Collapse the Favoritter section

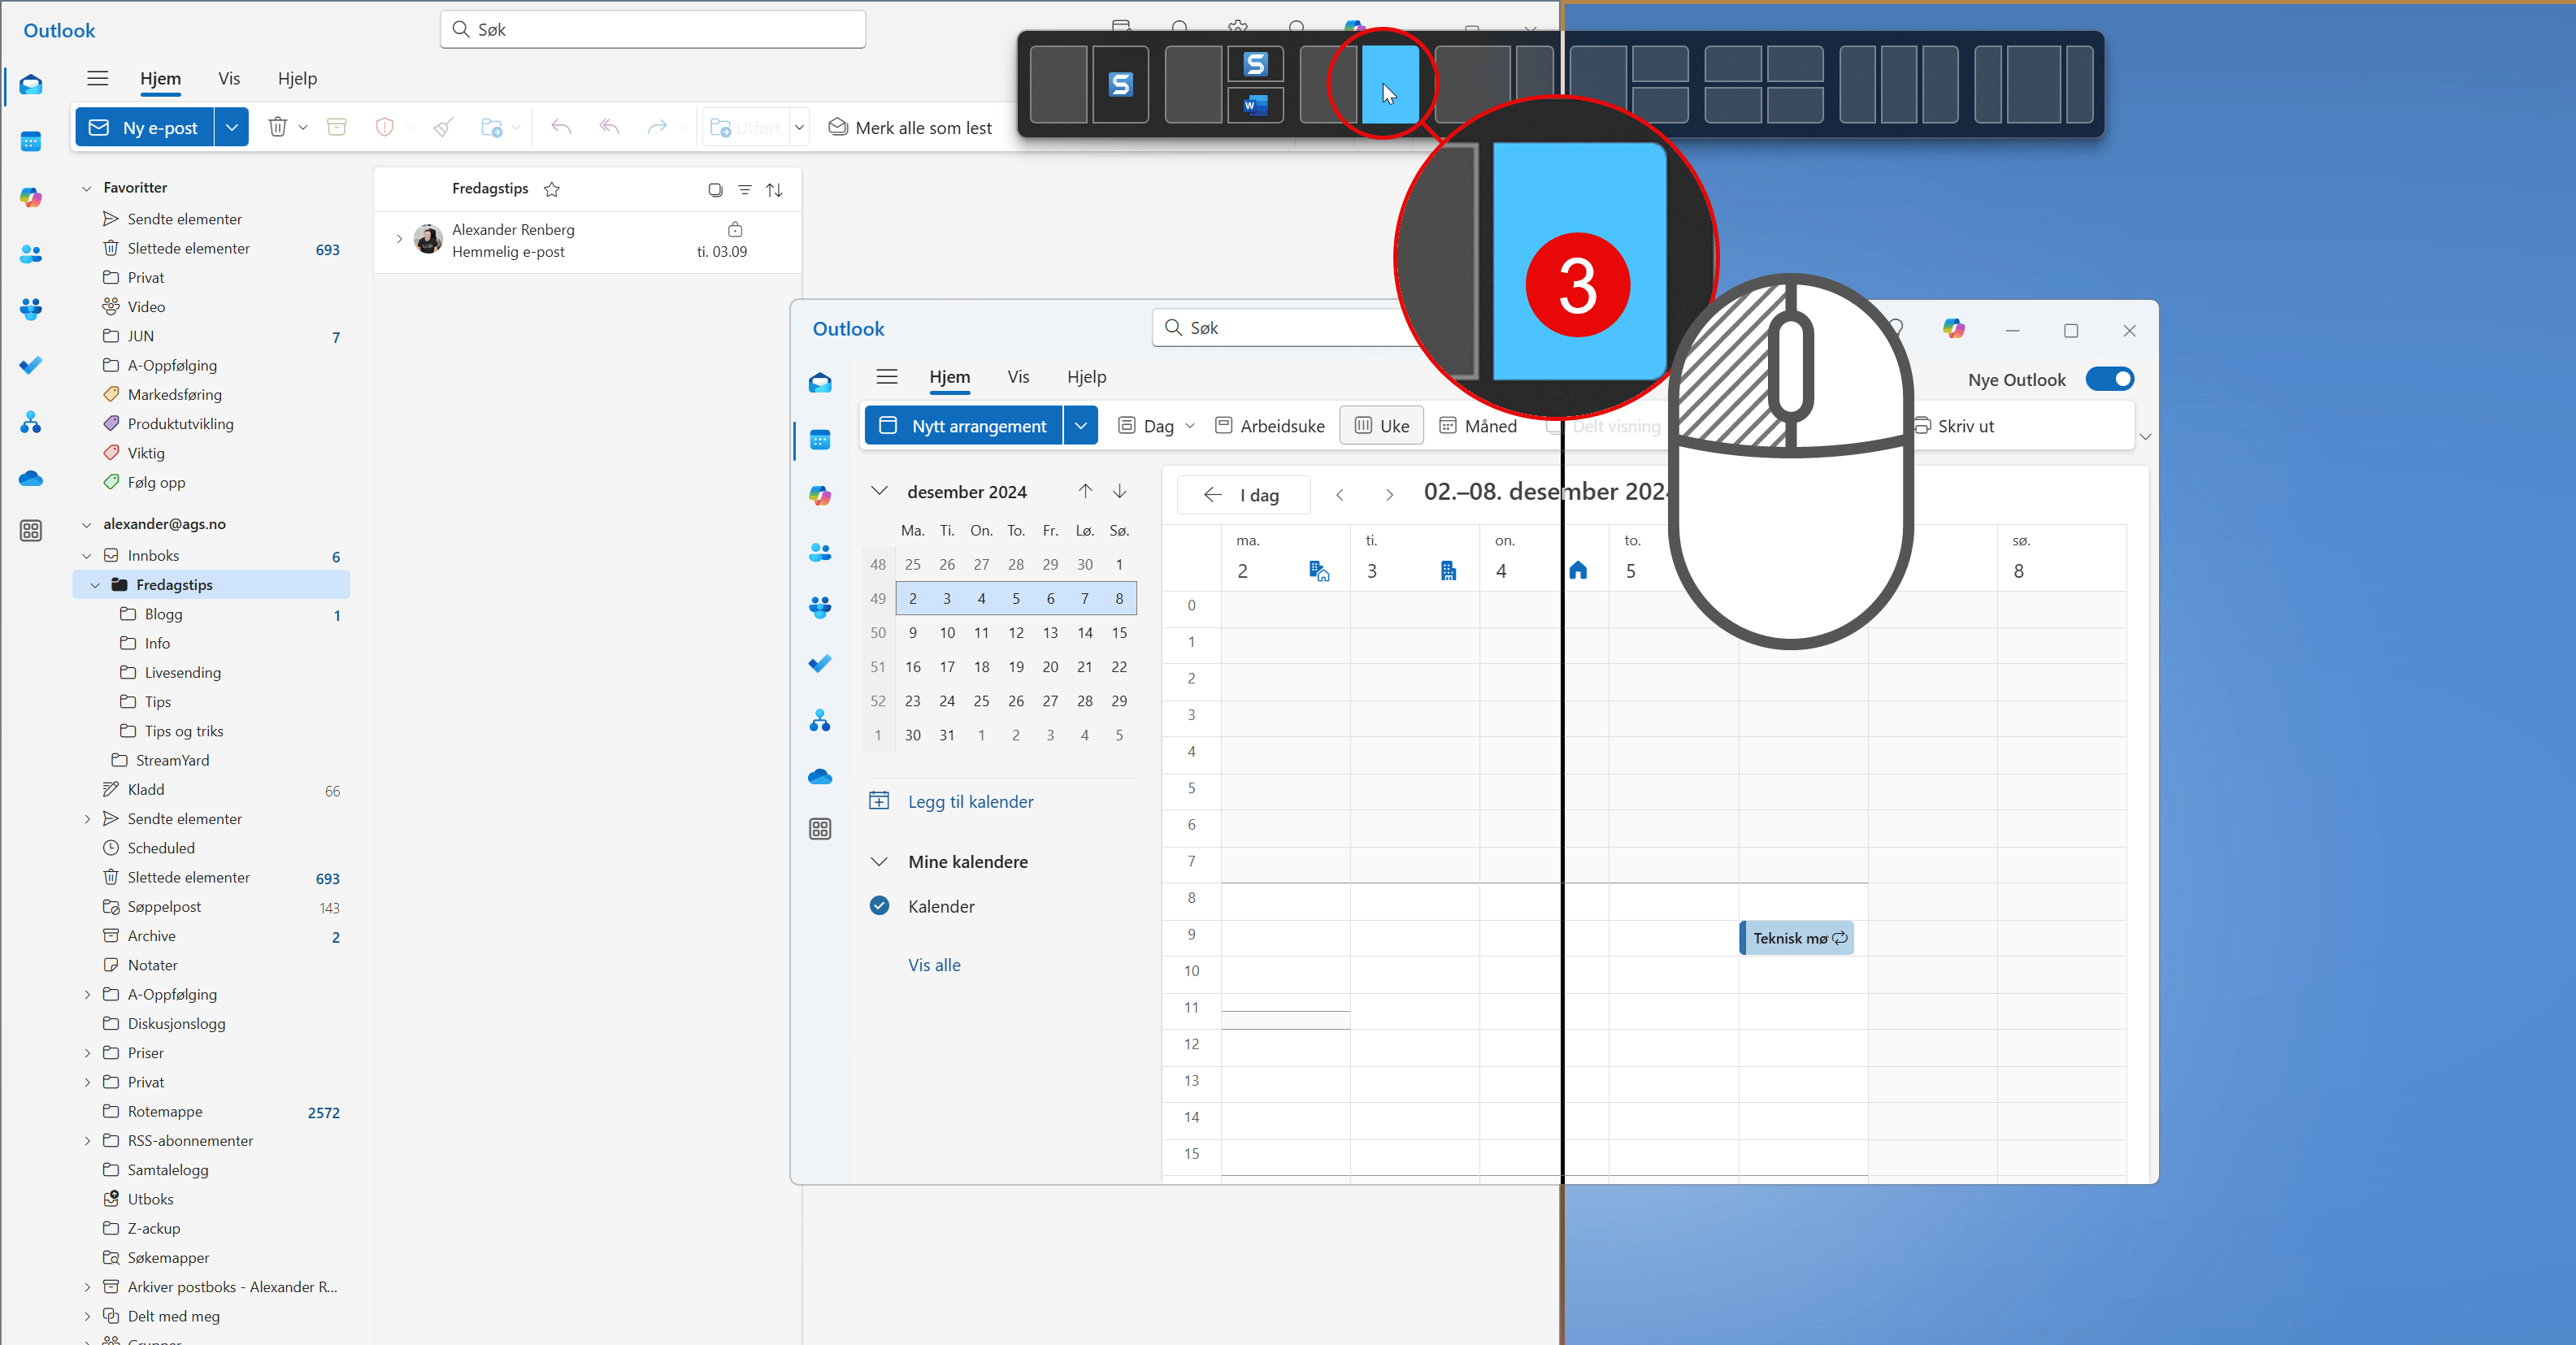tap(86, 188)
